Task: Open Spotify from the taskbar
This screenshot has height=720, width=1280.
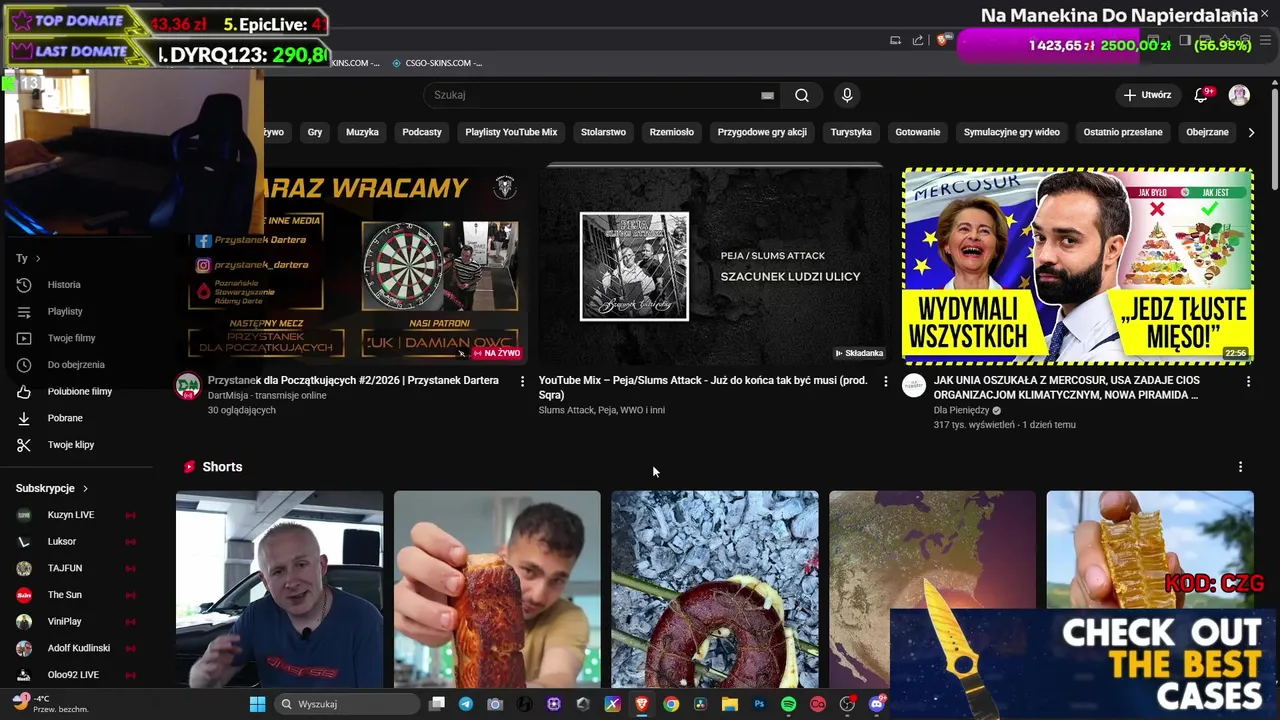Action: 788,704
